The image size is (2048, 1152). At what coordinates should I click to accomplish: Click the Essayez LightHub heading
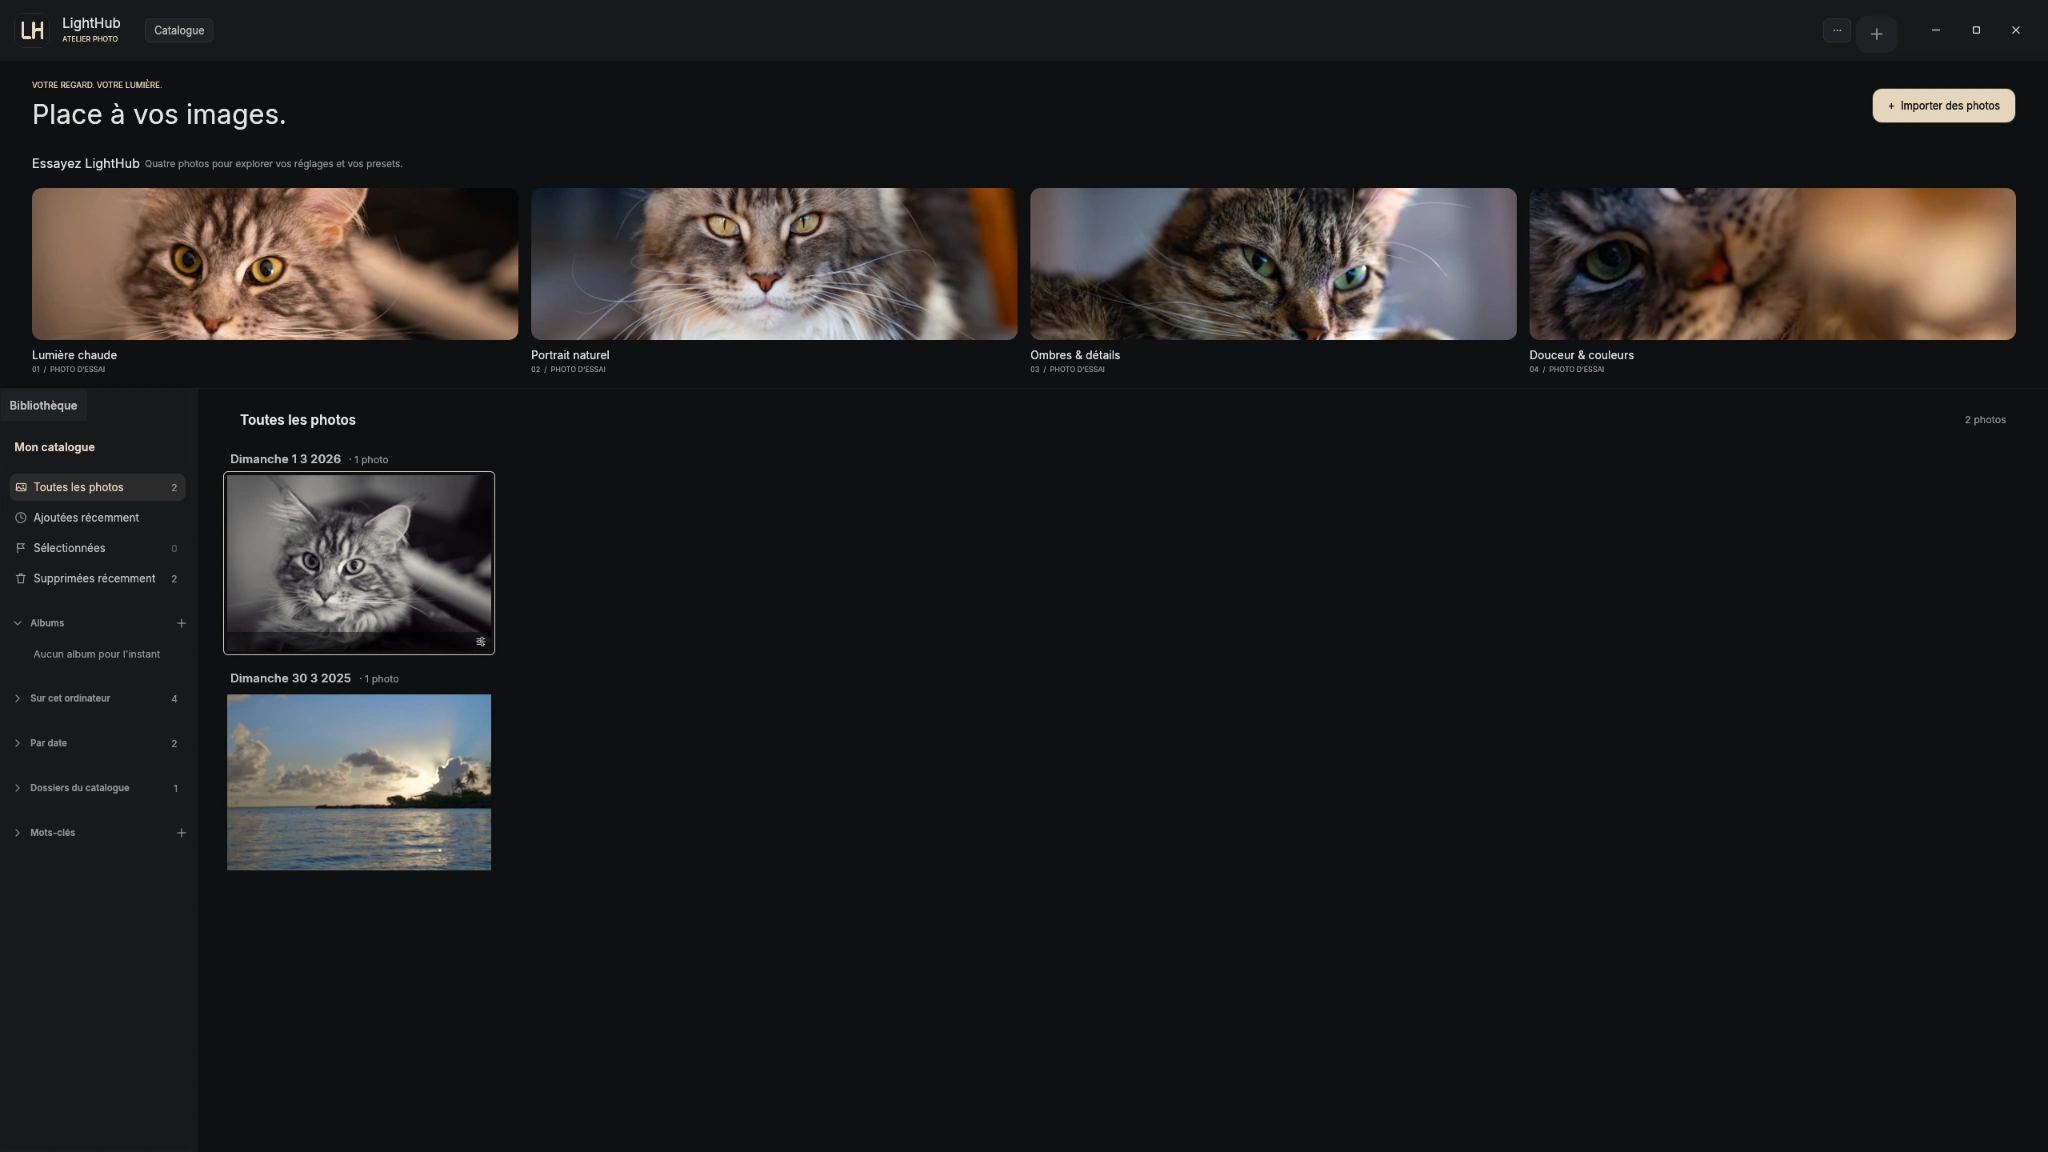coord(85,164)
